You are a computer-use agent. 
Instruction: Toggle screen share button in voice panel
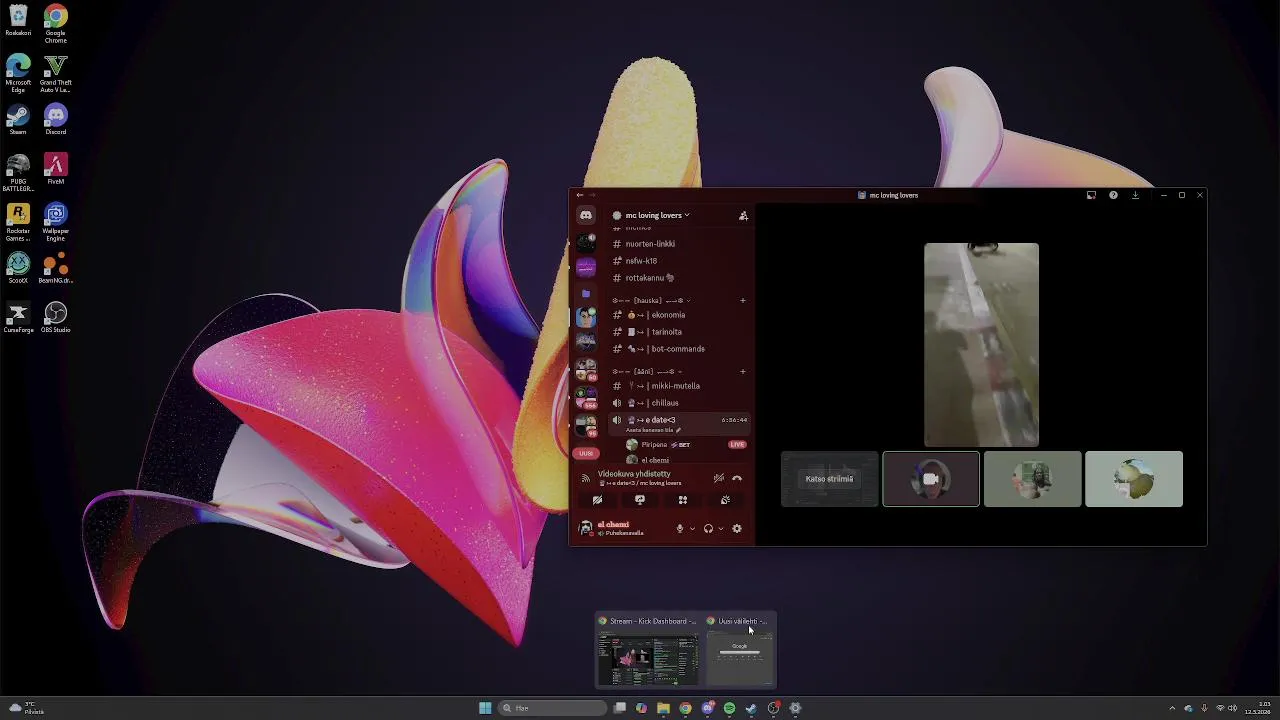pos(640,500)
